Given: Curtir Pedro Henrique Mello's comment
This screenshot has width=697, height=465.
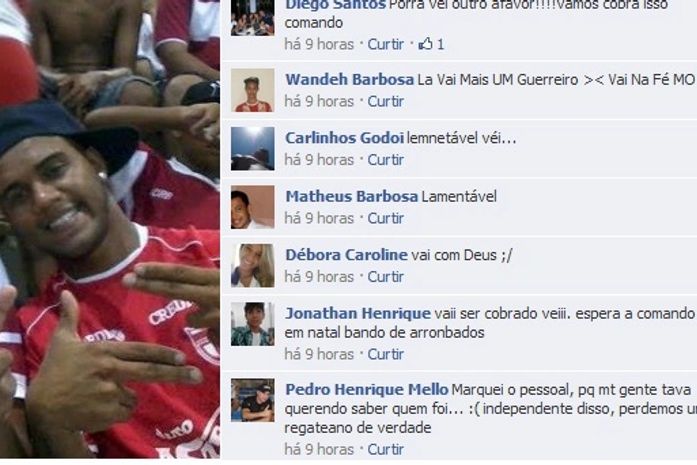Looking at the screenshot, I should (385, 449).
